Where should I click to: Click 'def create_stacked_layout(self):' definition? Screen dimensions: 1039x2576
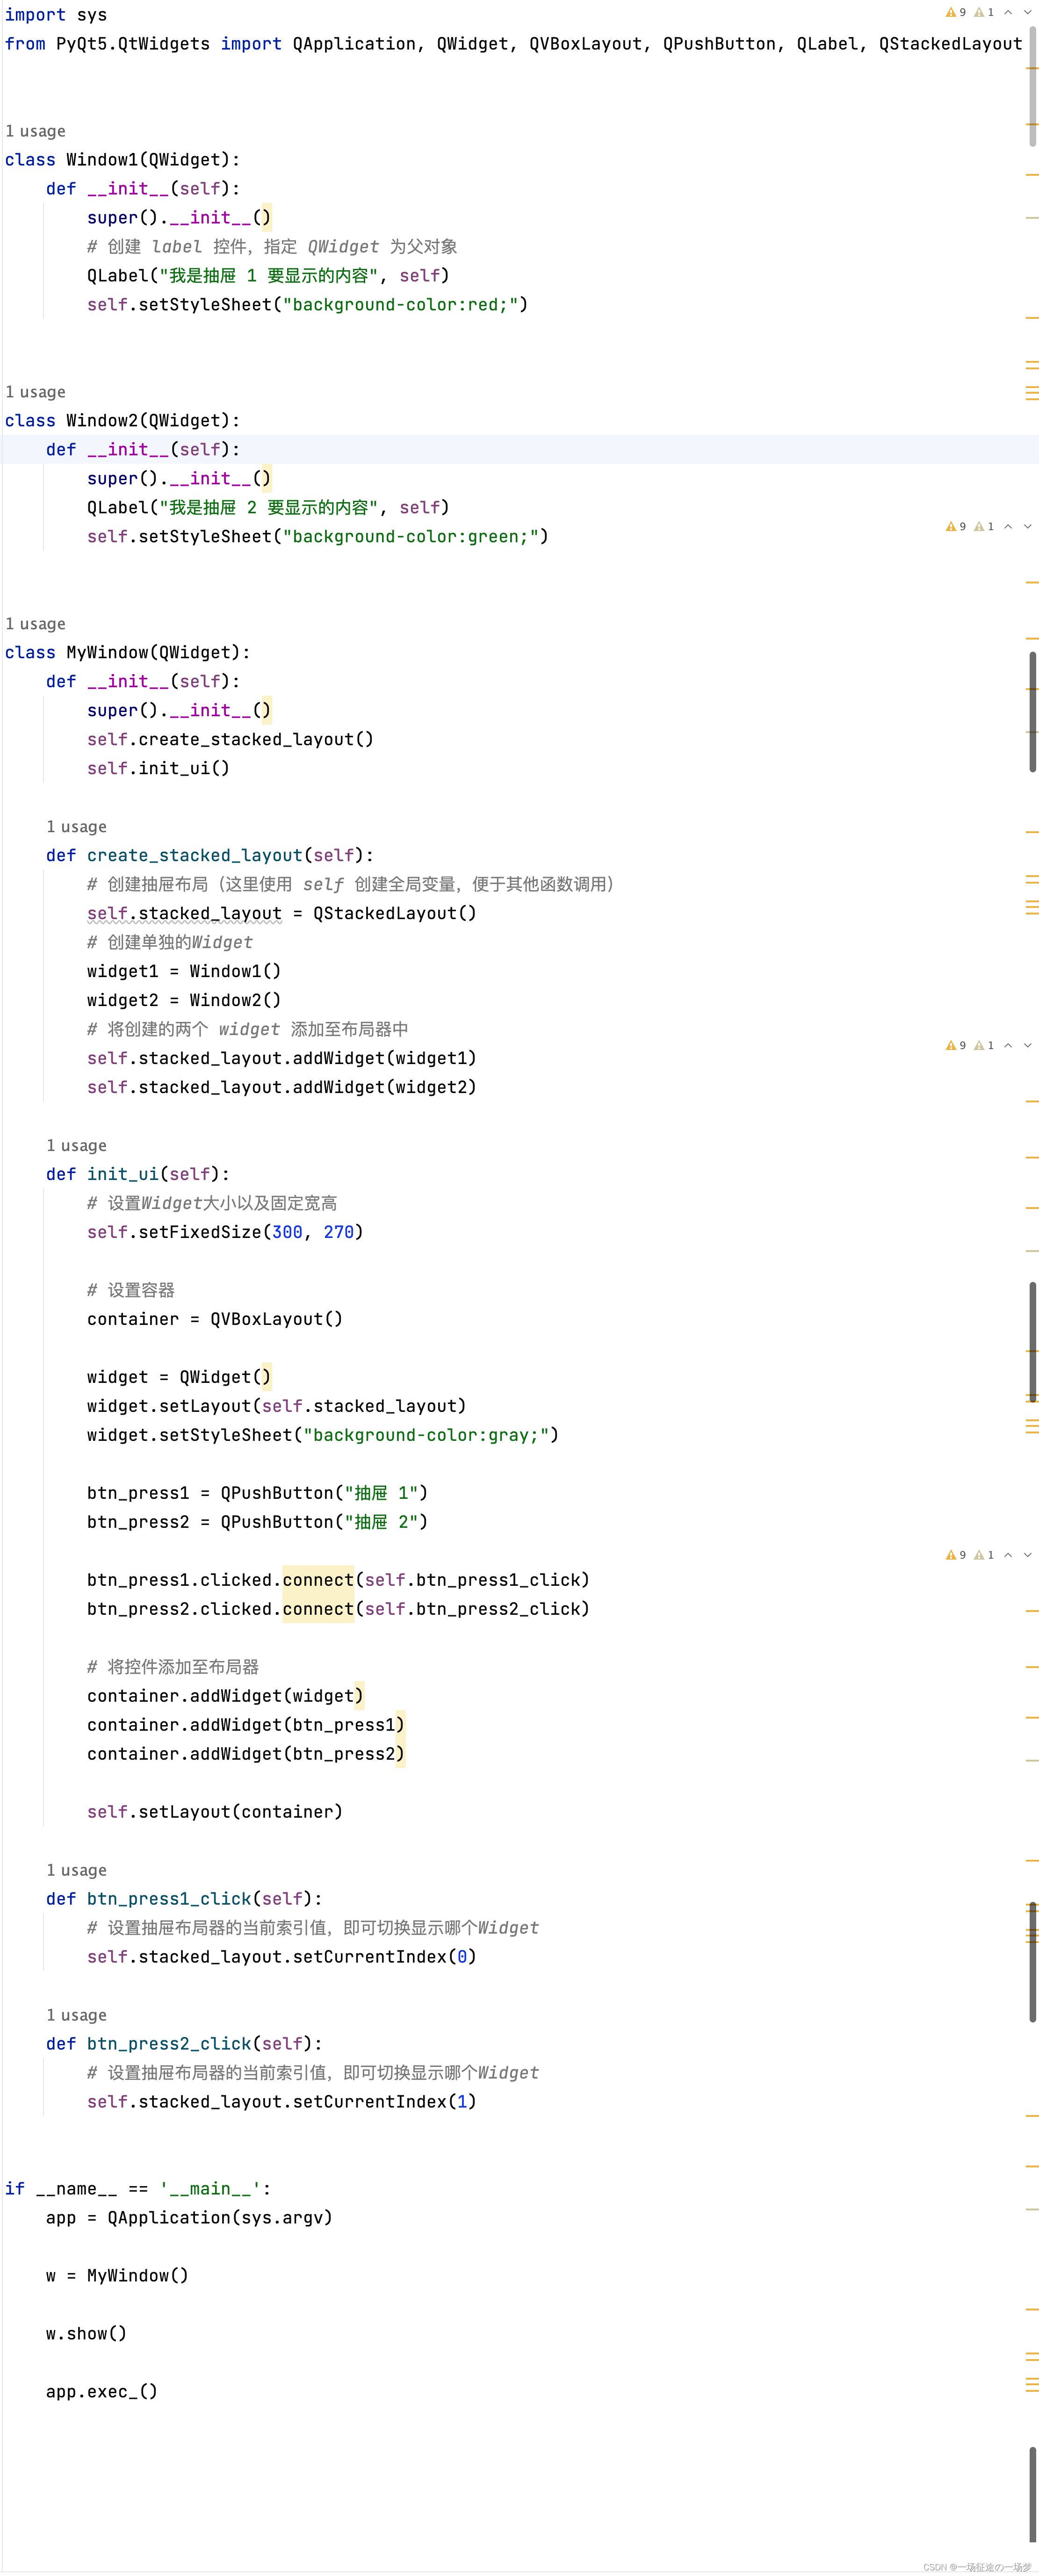click(210, 856)
